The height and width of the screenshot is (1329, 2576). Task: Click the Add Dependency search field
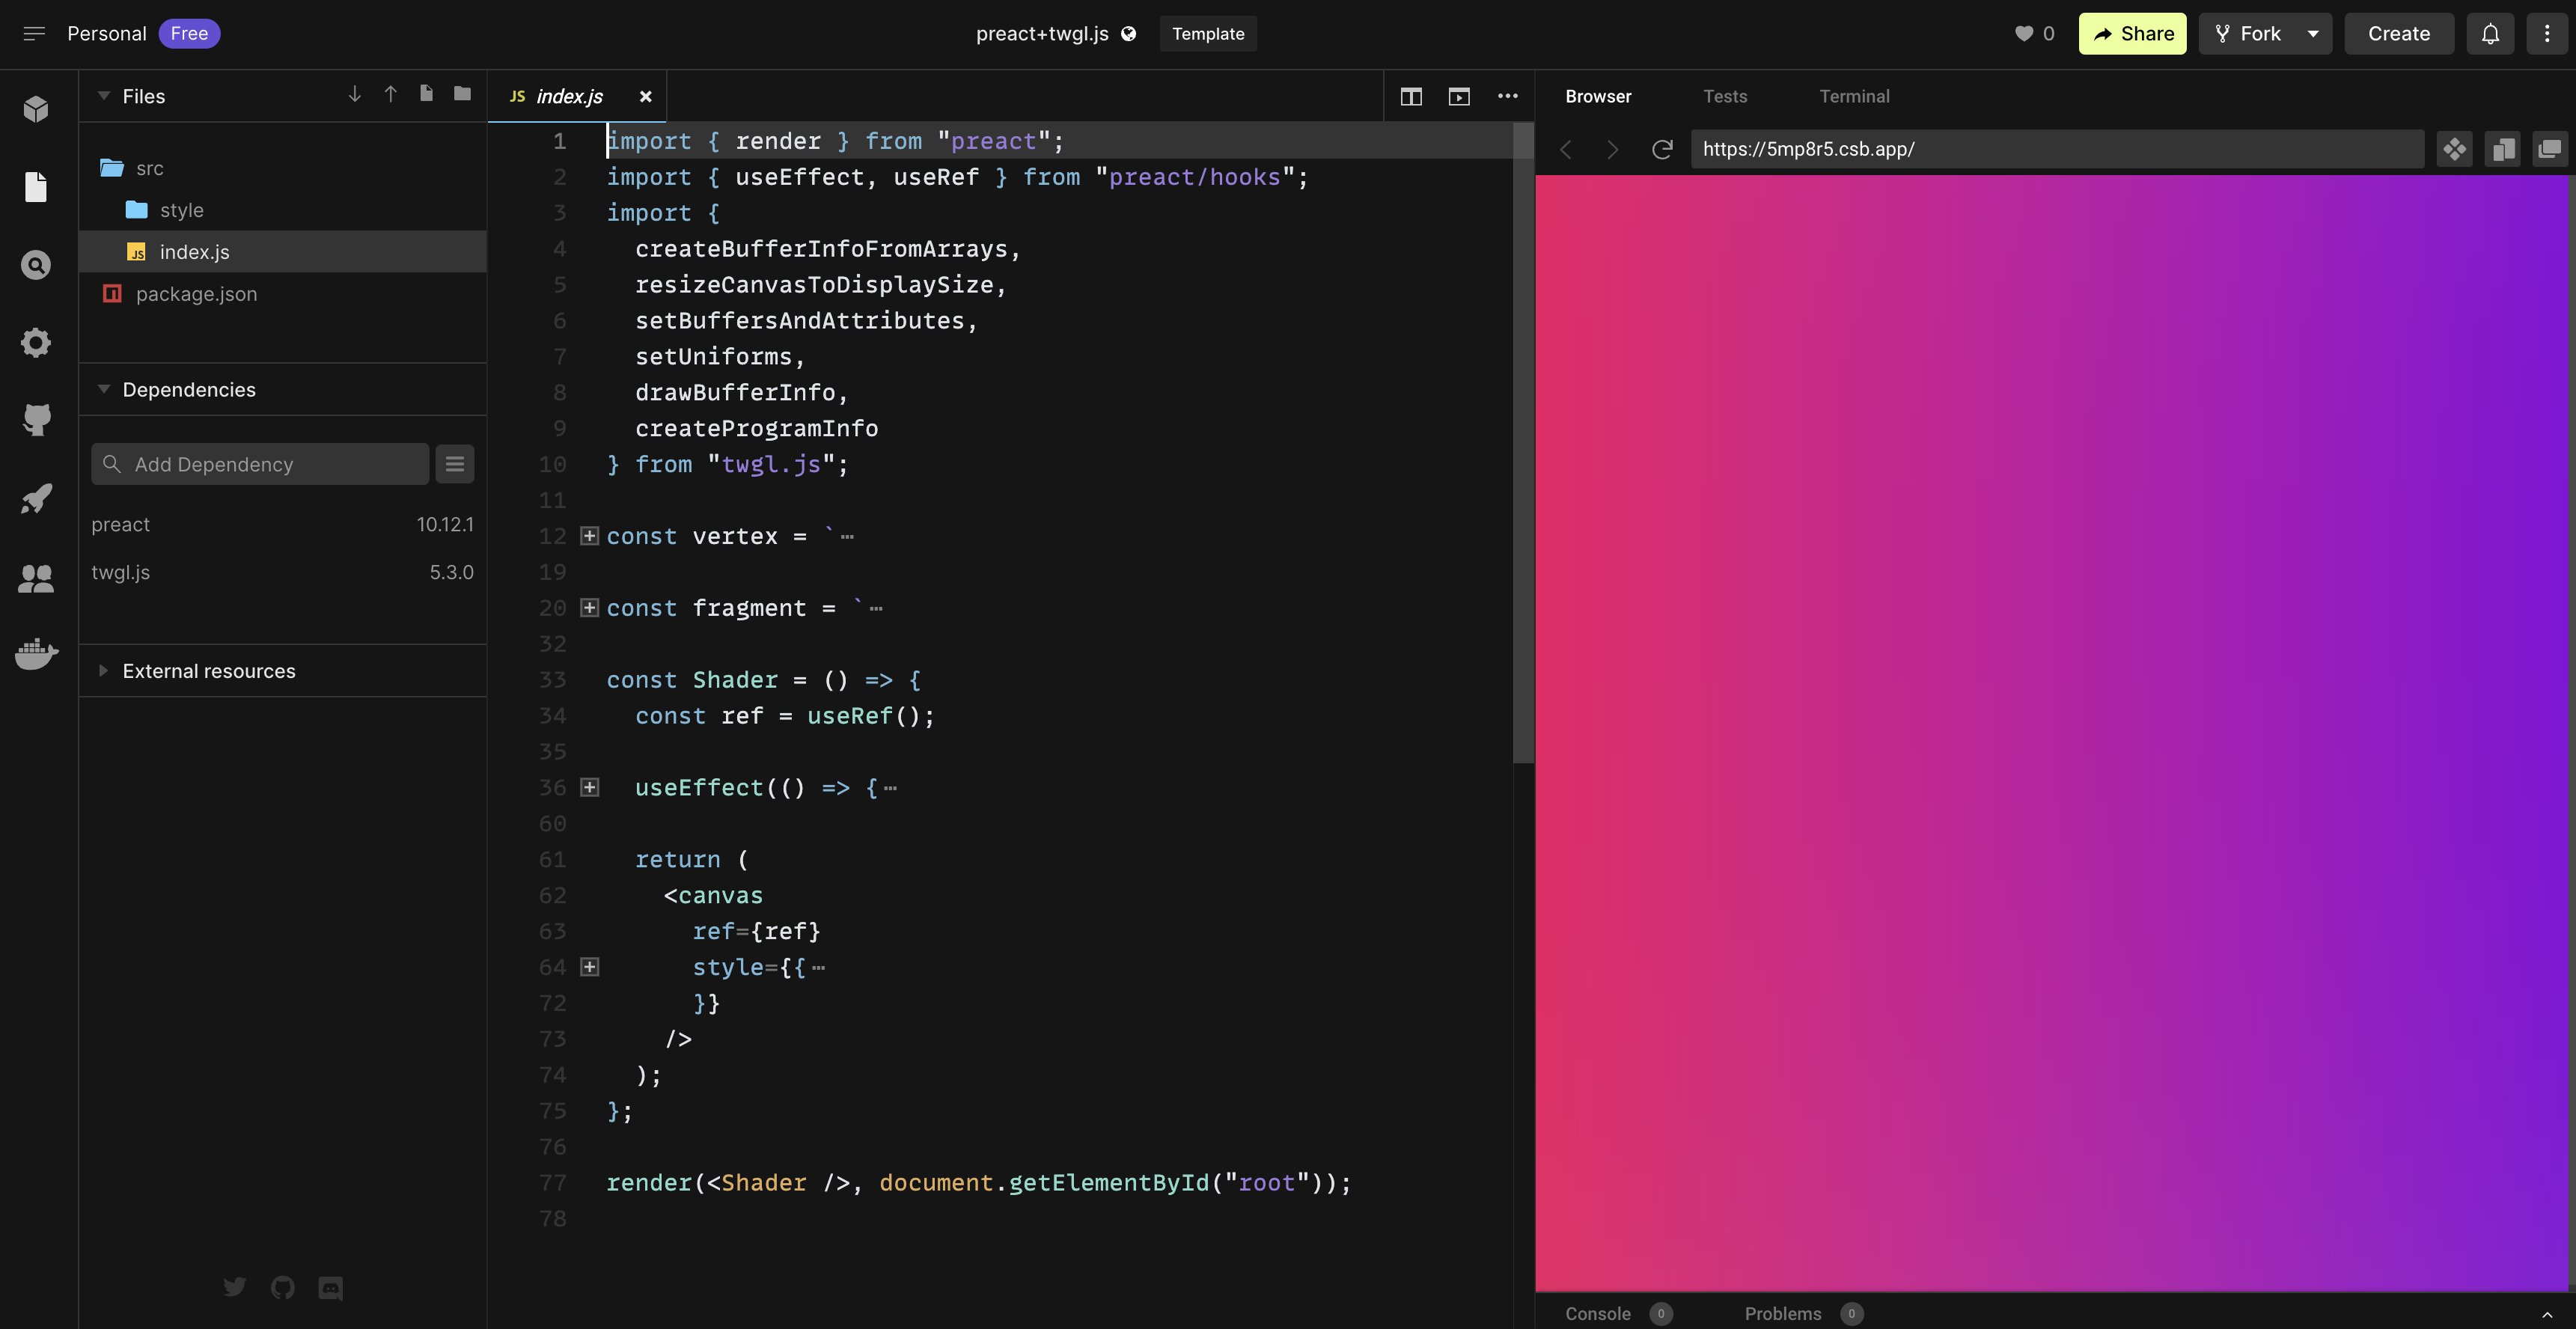pos(259,463)
